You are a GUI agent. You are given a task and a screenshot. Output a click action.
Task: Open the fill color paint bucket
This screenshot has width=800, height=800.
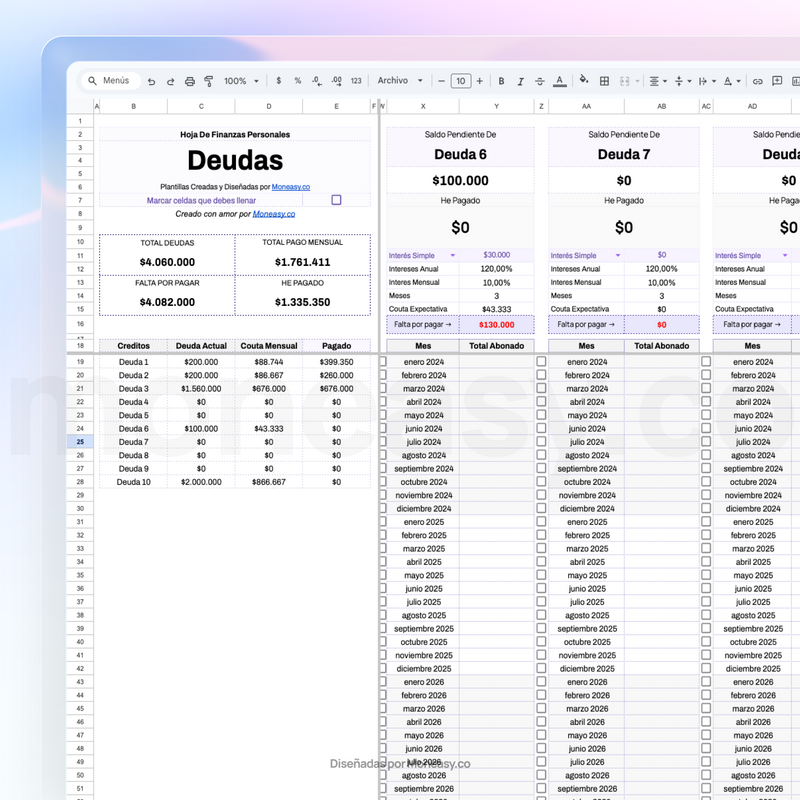(x=584, y=81)
